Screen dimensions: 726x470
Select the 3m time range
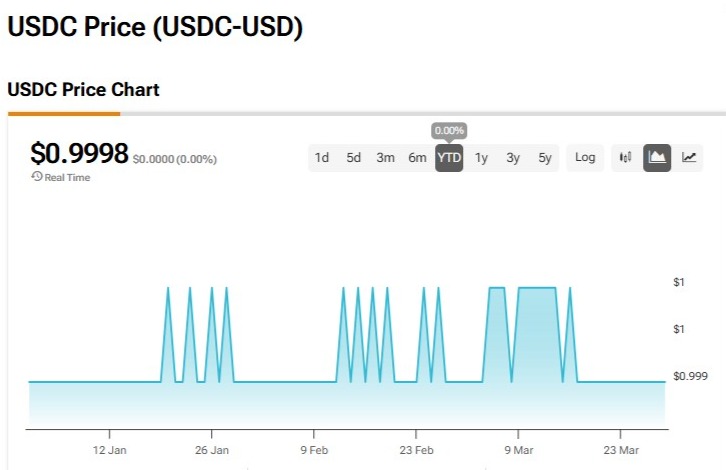click(x=385, y=158)
